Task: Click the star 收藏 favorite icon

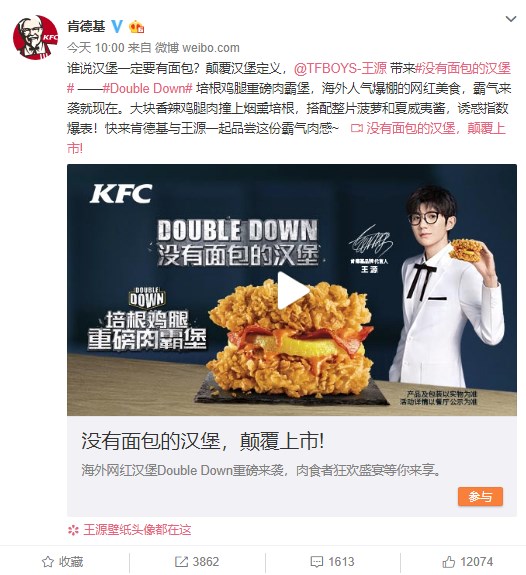Action: [48, 561]
